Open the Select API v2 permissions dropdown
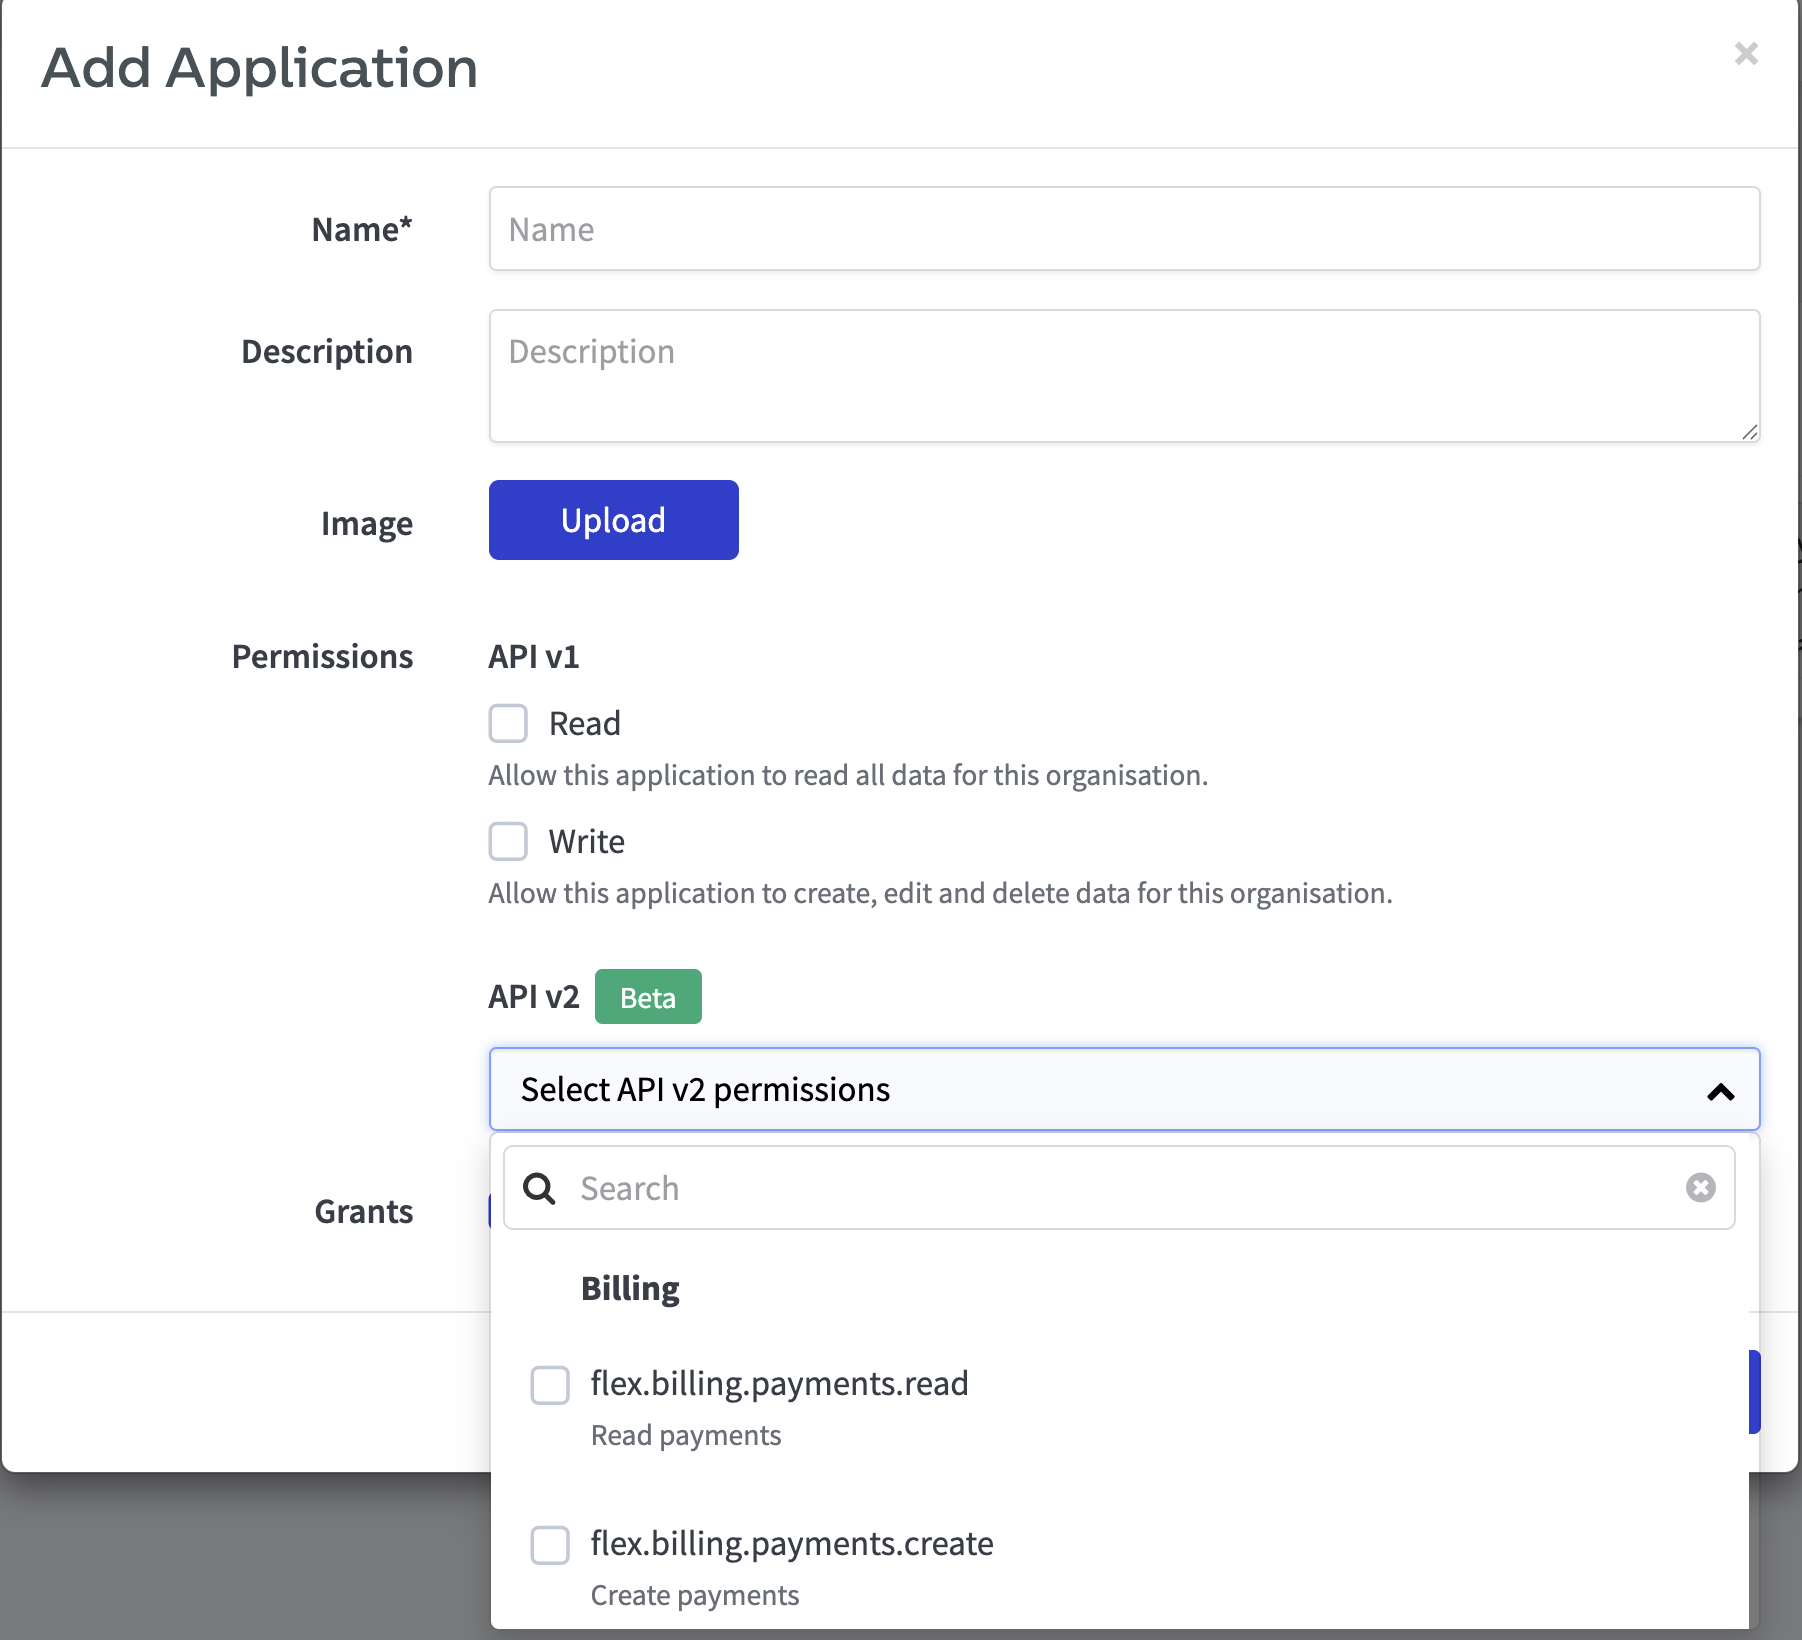Screen dimensions: 1802x1640 (1100, 1089)
